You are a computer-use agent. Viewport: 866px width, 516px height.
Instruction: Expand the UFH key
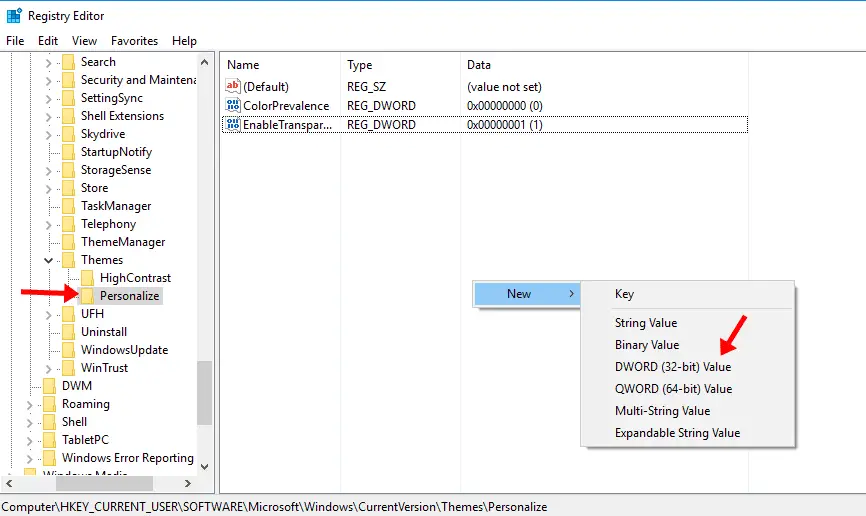click(49, 315)
